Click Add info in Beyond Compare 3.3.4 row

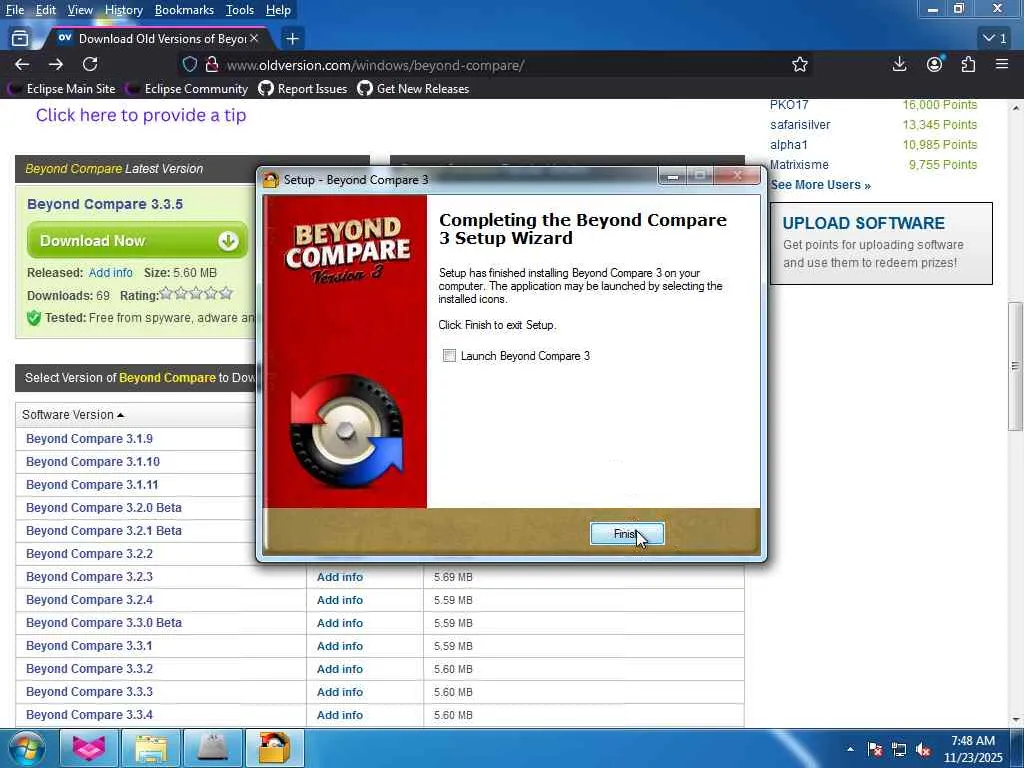[x=340, y=715]
